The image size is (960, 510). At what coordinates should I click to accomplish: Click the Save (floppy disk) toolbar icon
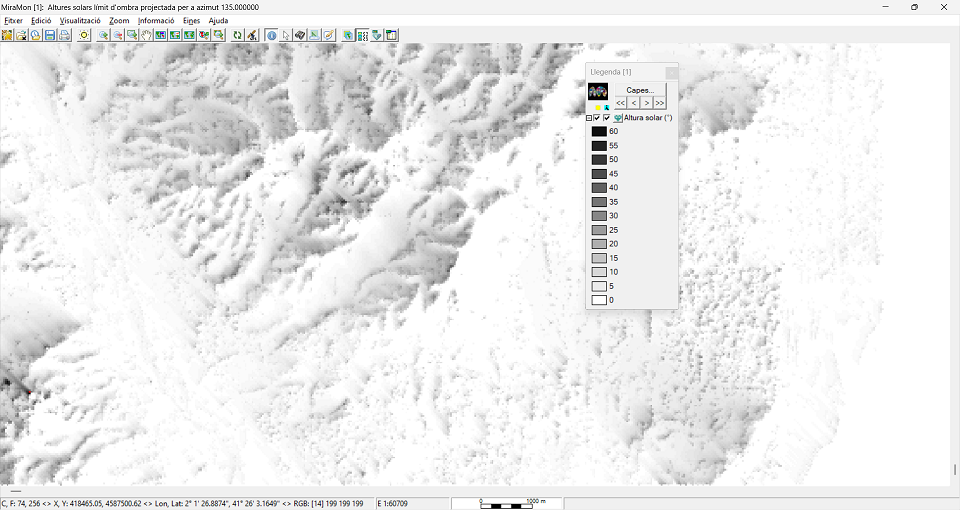[x=49, y=35]
